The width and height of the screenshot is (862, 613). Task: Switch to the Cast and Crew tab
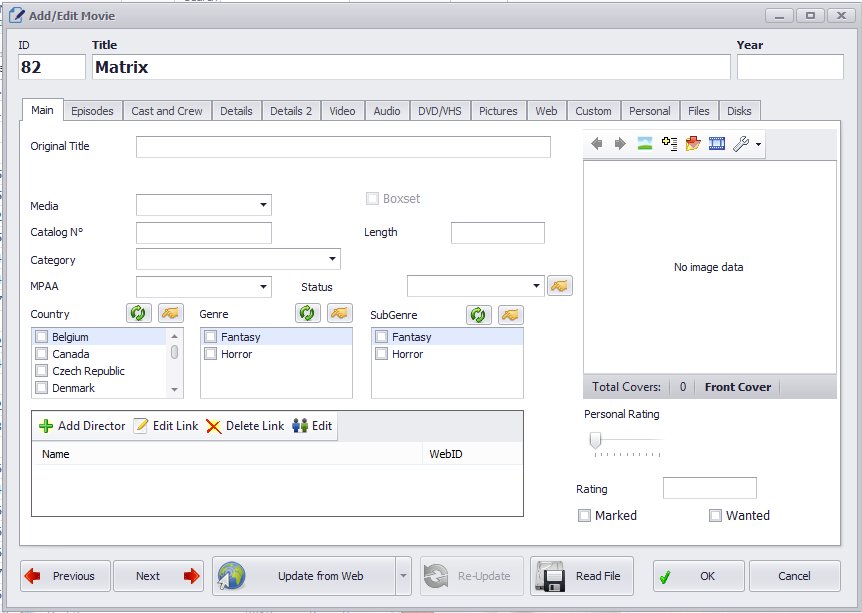pyautogui.click(x=167, y=111)
